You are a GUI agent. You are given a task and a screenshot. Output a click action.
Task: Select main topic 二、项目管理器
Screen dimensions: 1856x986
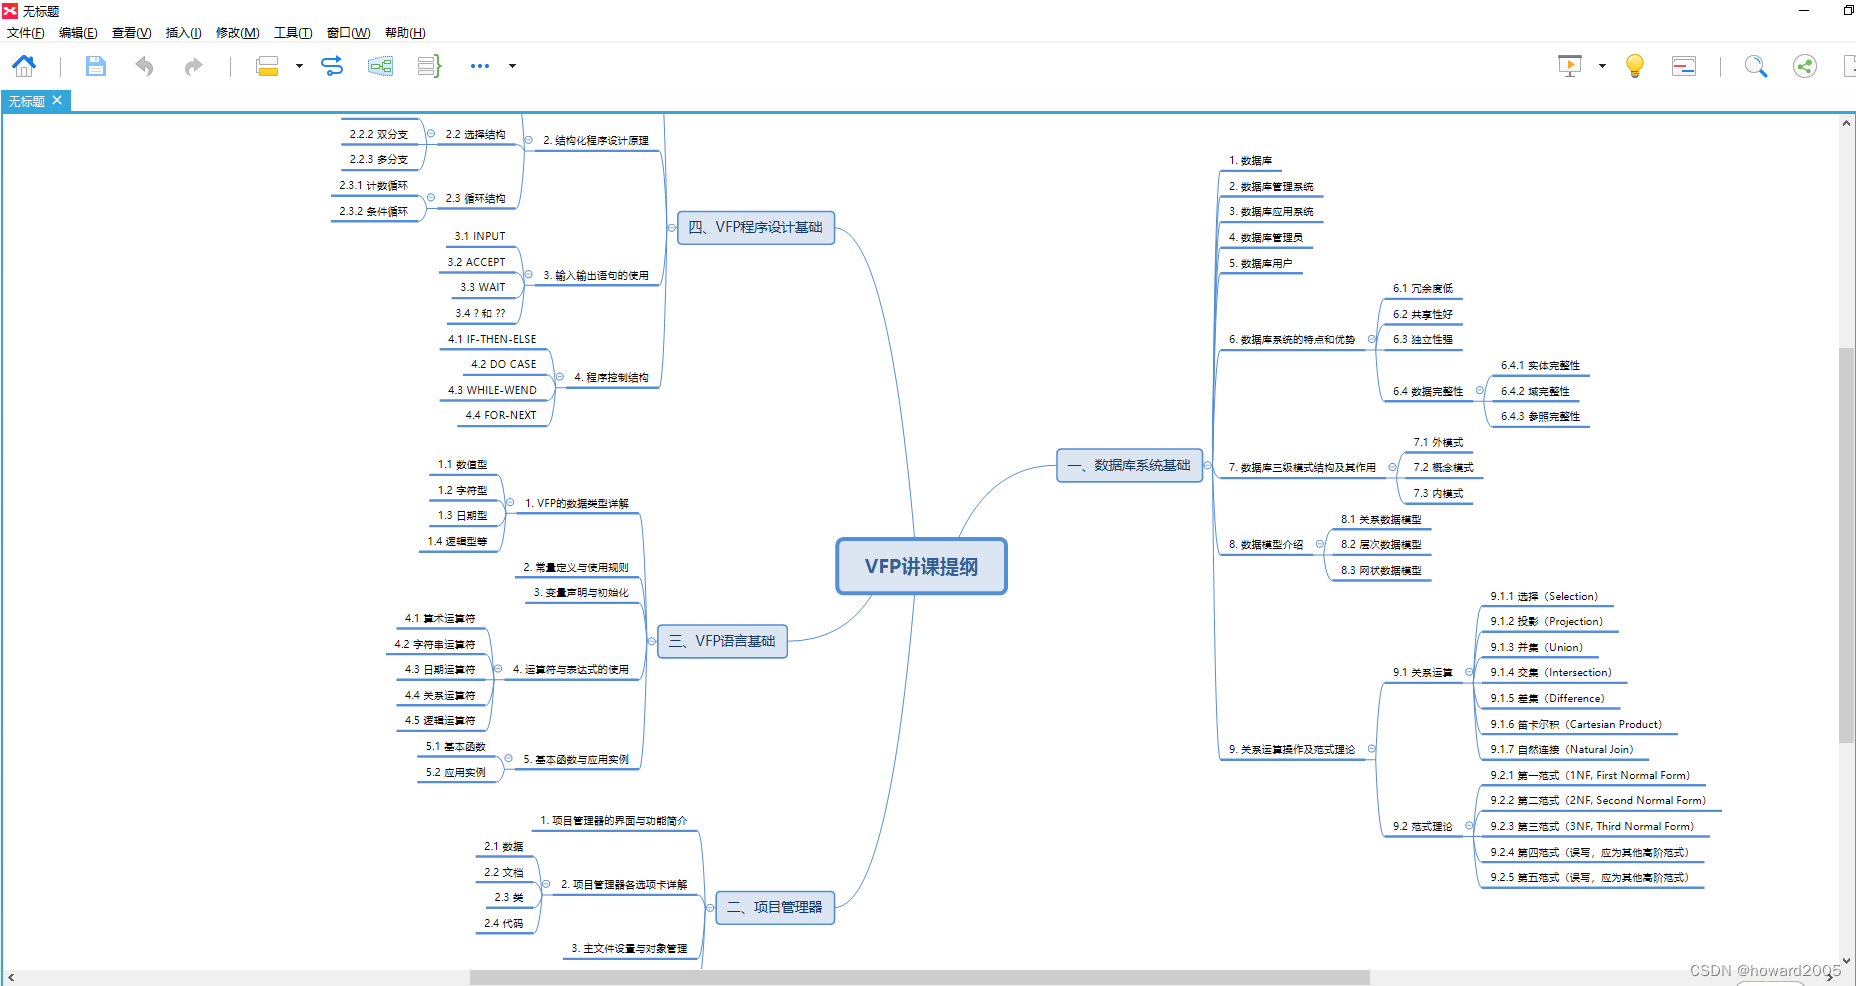pos(775,907)
